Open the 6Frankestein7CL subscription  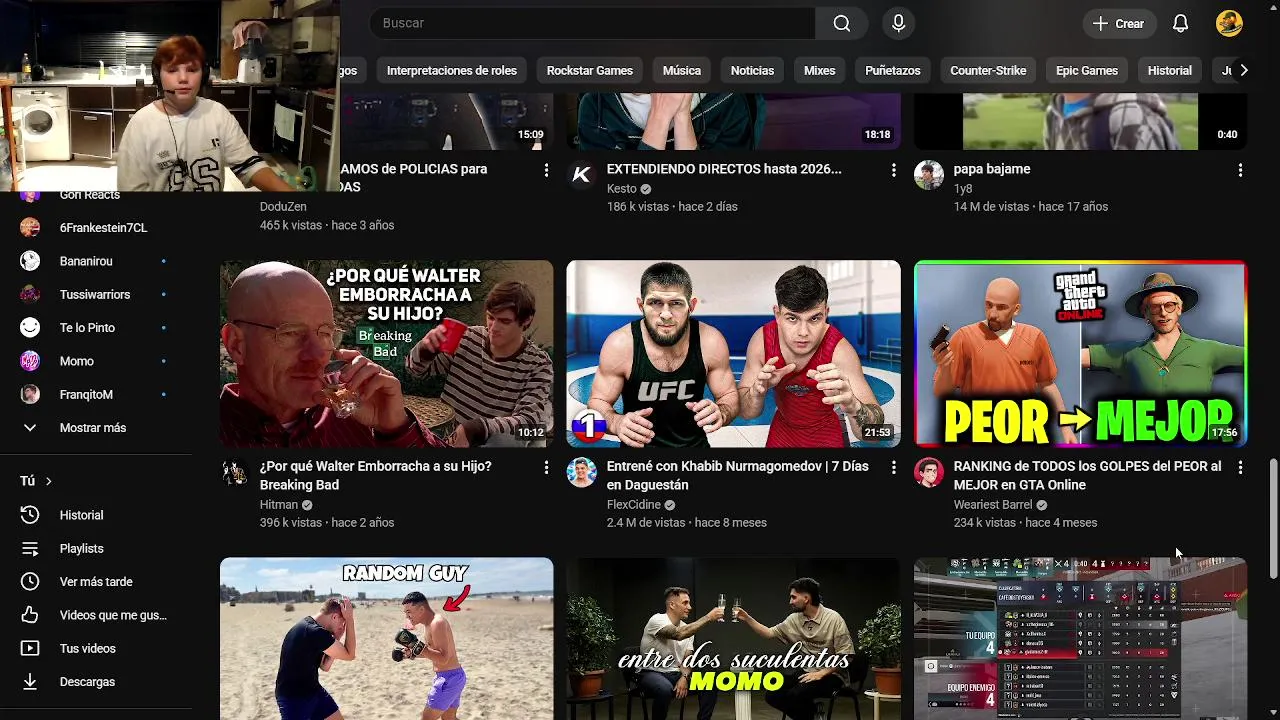[98, 228]
